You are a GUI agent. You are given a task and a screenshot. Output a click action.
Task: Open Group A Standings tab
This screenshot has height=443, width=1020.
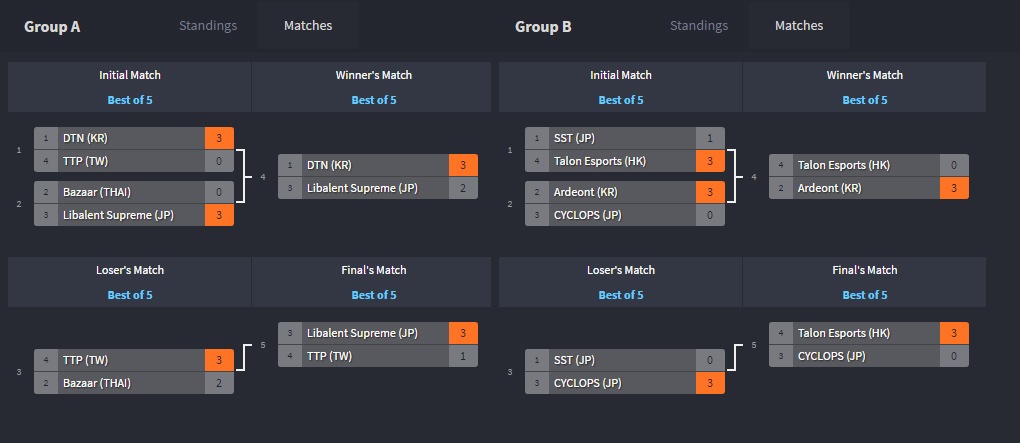click(x=208, y=26)
